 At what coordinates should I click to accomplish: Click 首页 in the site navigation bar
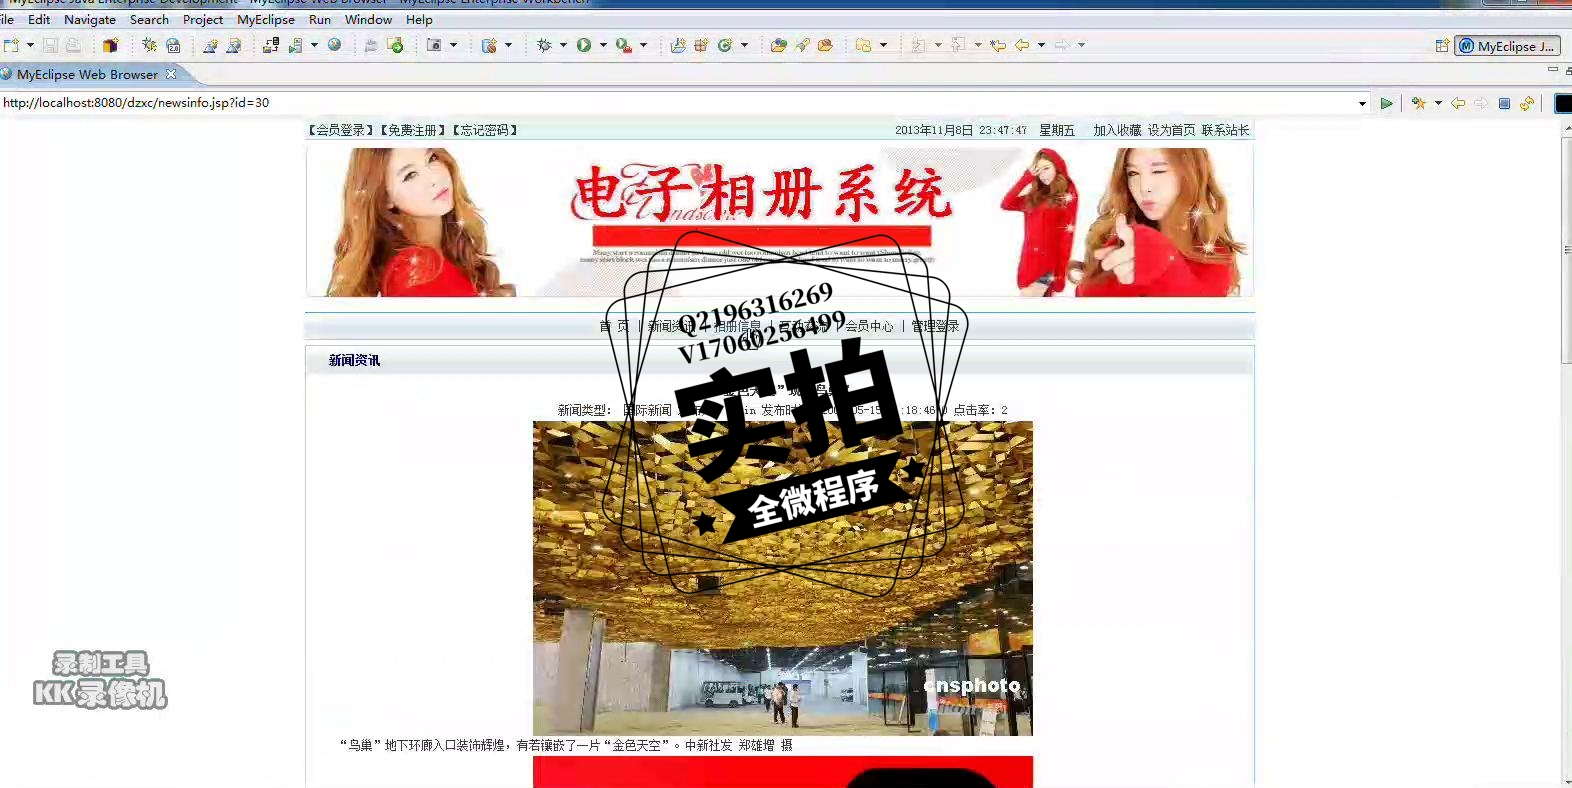coord(614,326)
